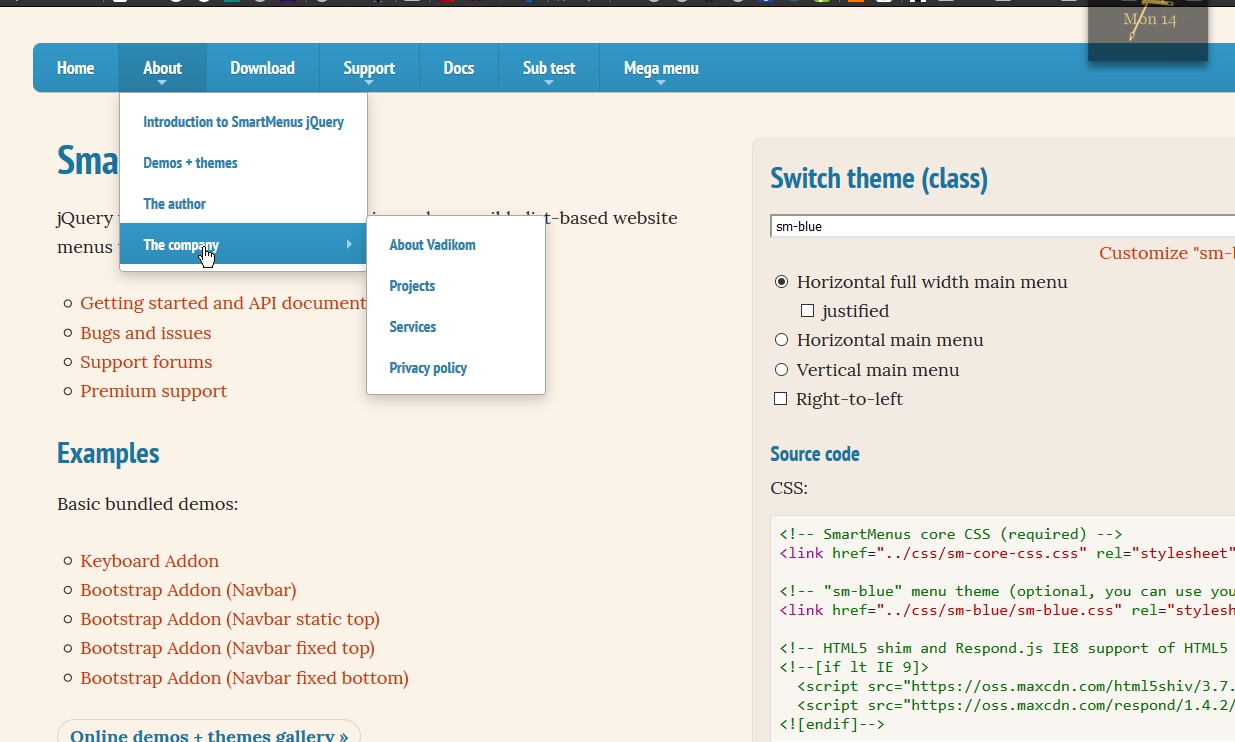Open the Mega menu dropdown
1235x742 pixels.
coord(660,68)
